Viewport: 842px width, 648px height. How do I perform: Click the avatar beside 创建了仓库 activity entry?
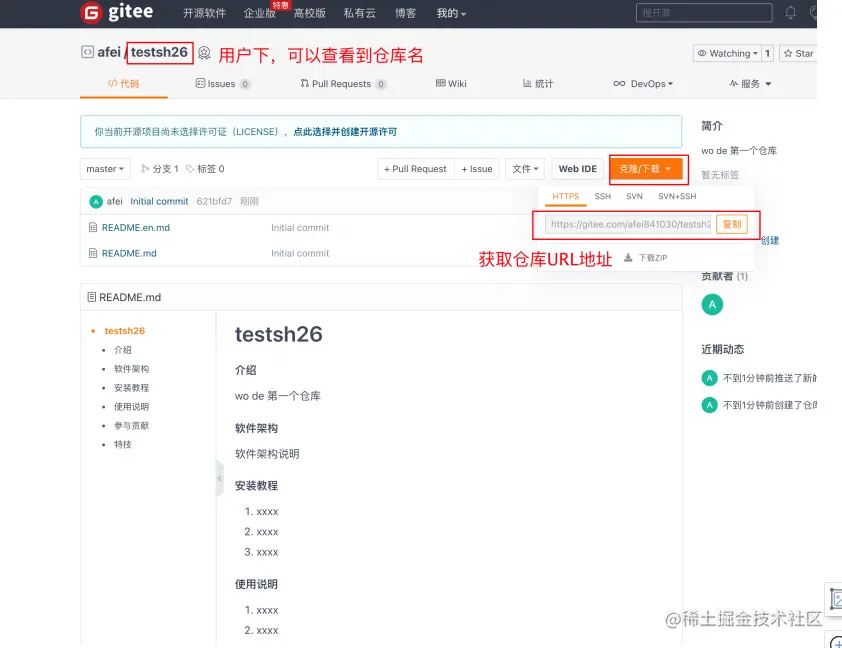pyautogui.click(x=709, y=405)
